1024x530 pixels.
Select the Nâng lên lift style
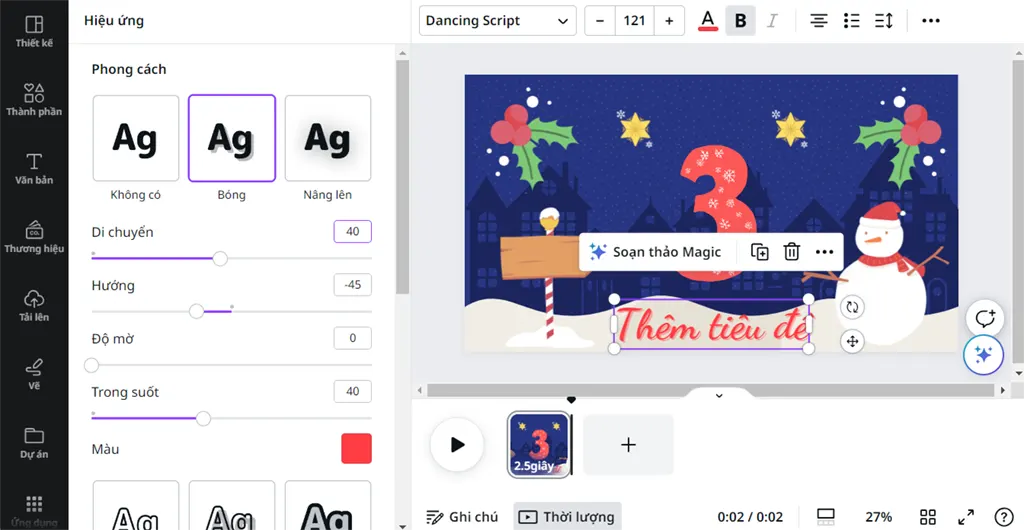328,138
